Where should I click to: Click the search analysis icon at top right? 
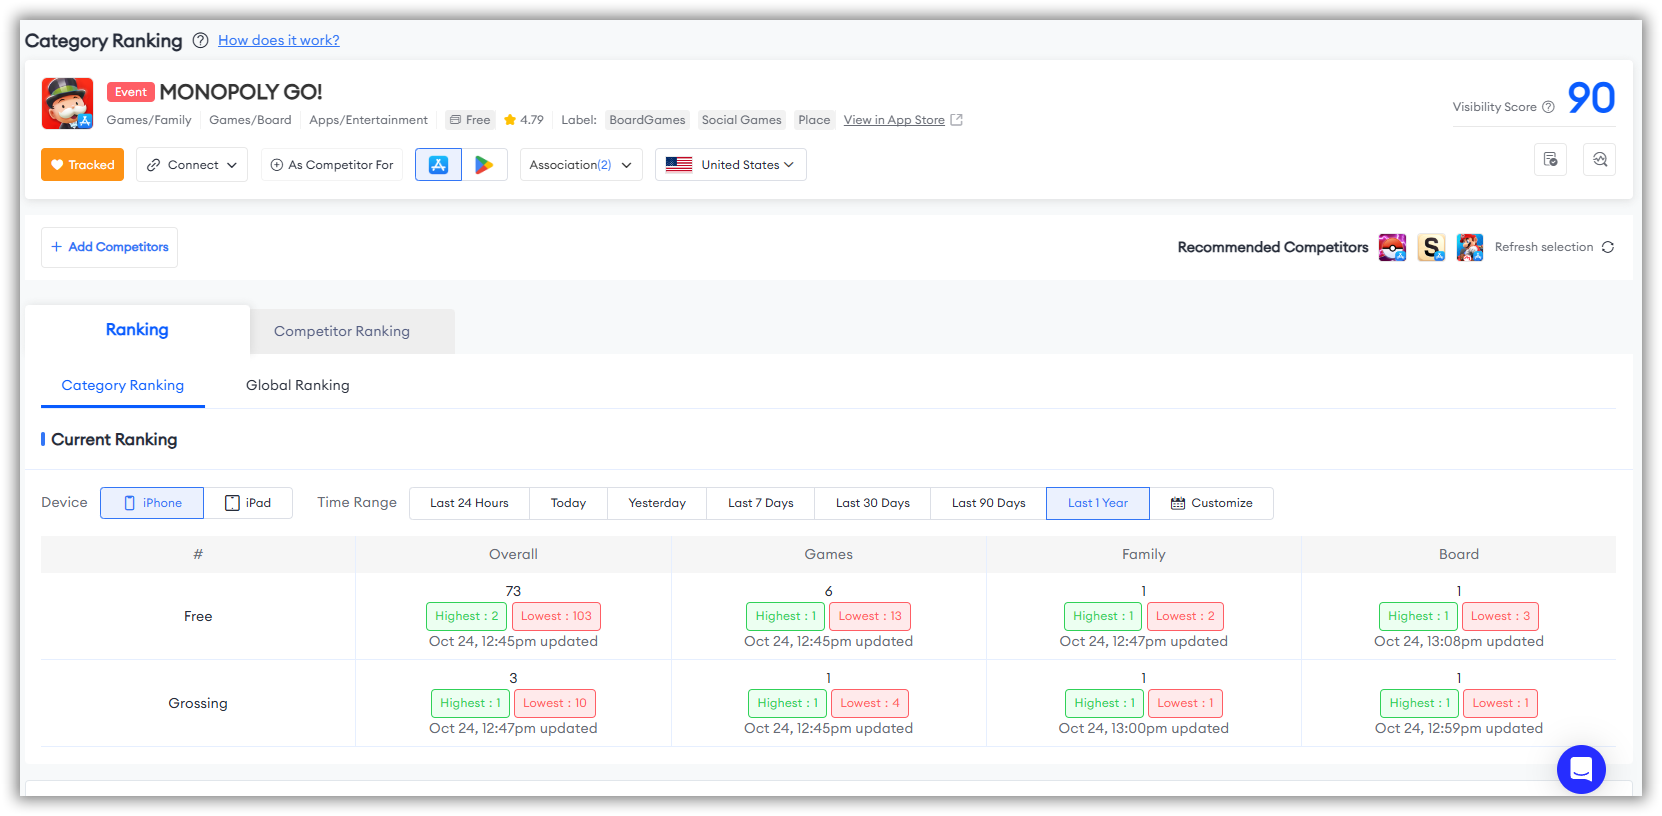pos(1599,160)
